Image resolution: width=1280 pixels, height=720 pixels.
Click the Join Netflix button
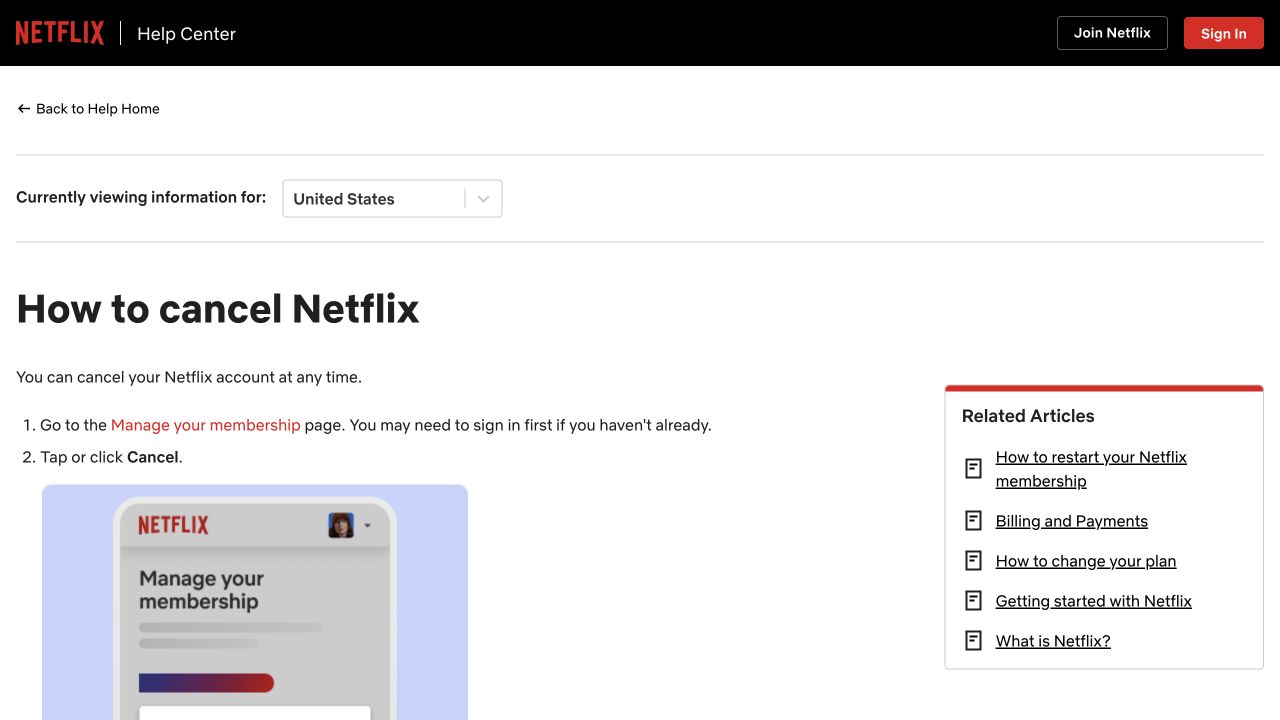click(x=1112, y=33)
